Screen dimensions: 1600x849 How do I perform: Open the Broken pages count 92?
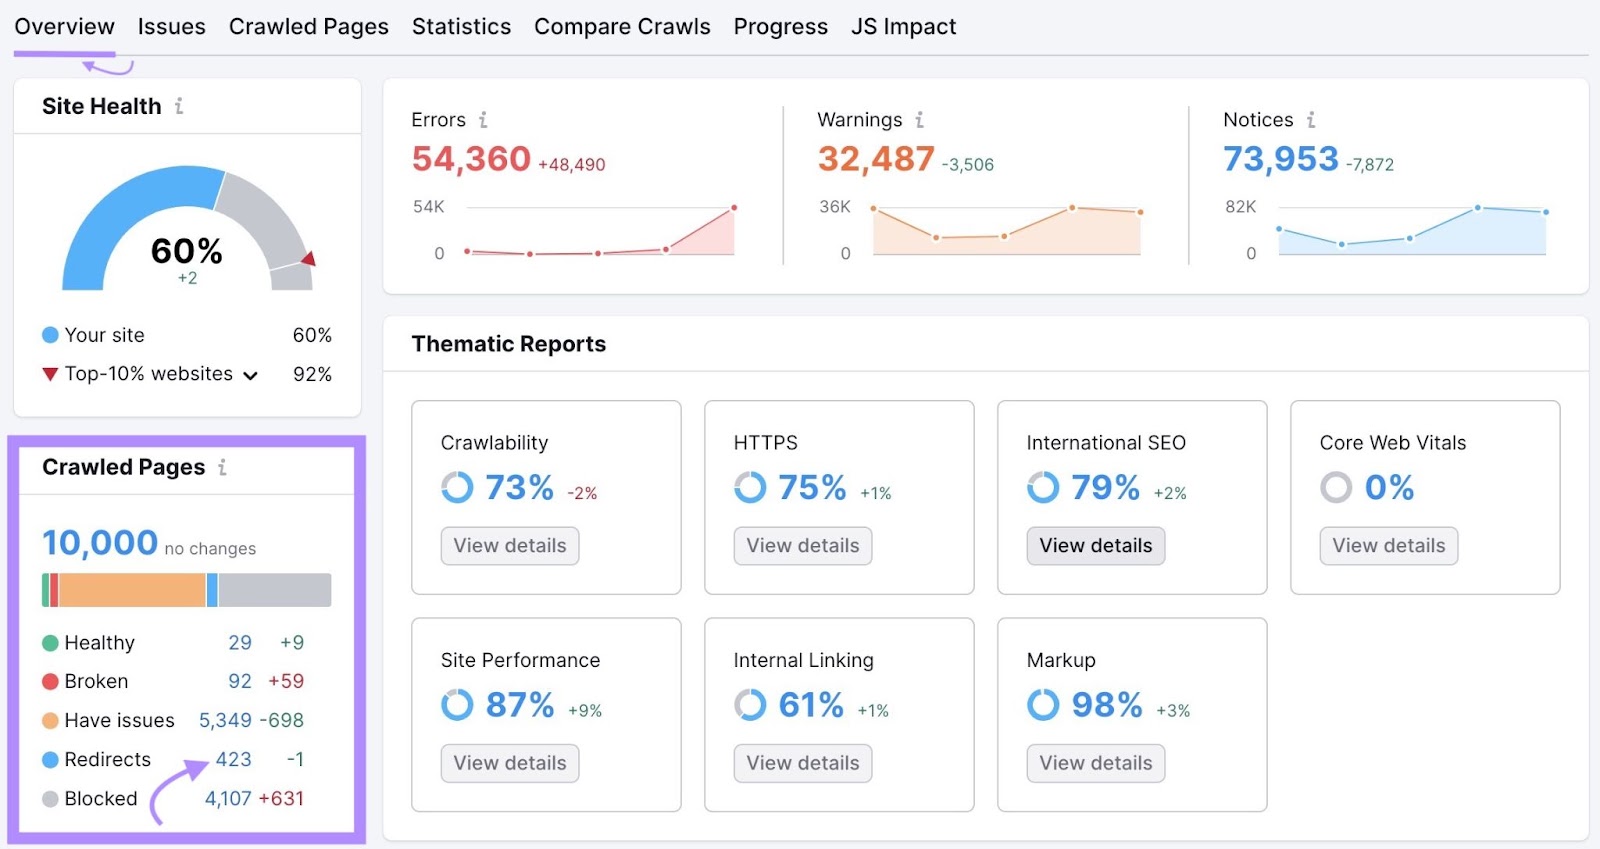(x=239, y=681)
